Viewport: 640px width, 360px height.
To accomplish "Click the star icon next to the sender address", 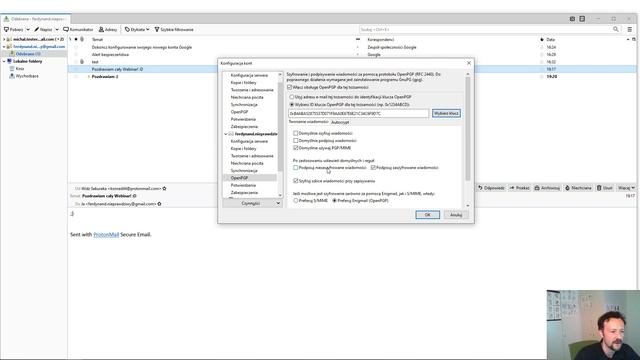I will (x=164, y=189).
